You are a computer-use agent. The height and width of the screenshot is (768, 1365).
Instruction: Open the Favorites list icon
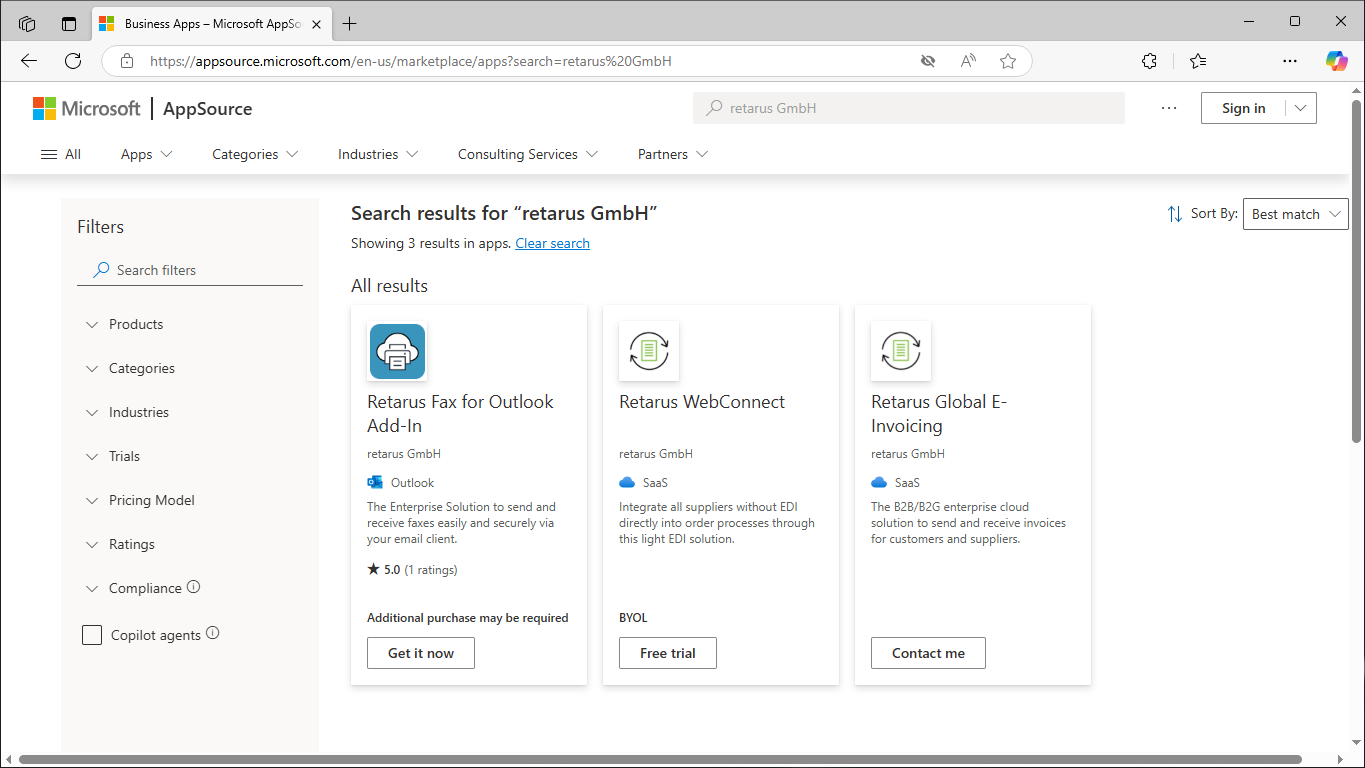tap(1198, 61)
